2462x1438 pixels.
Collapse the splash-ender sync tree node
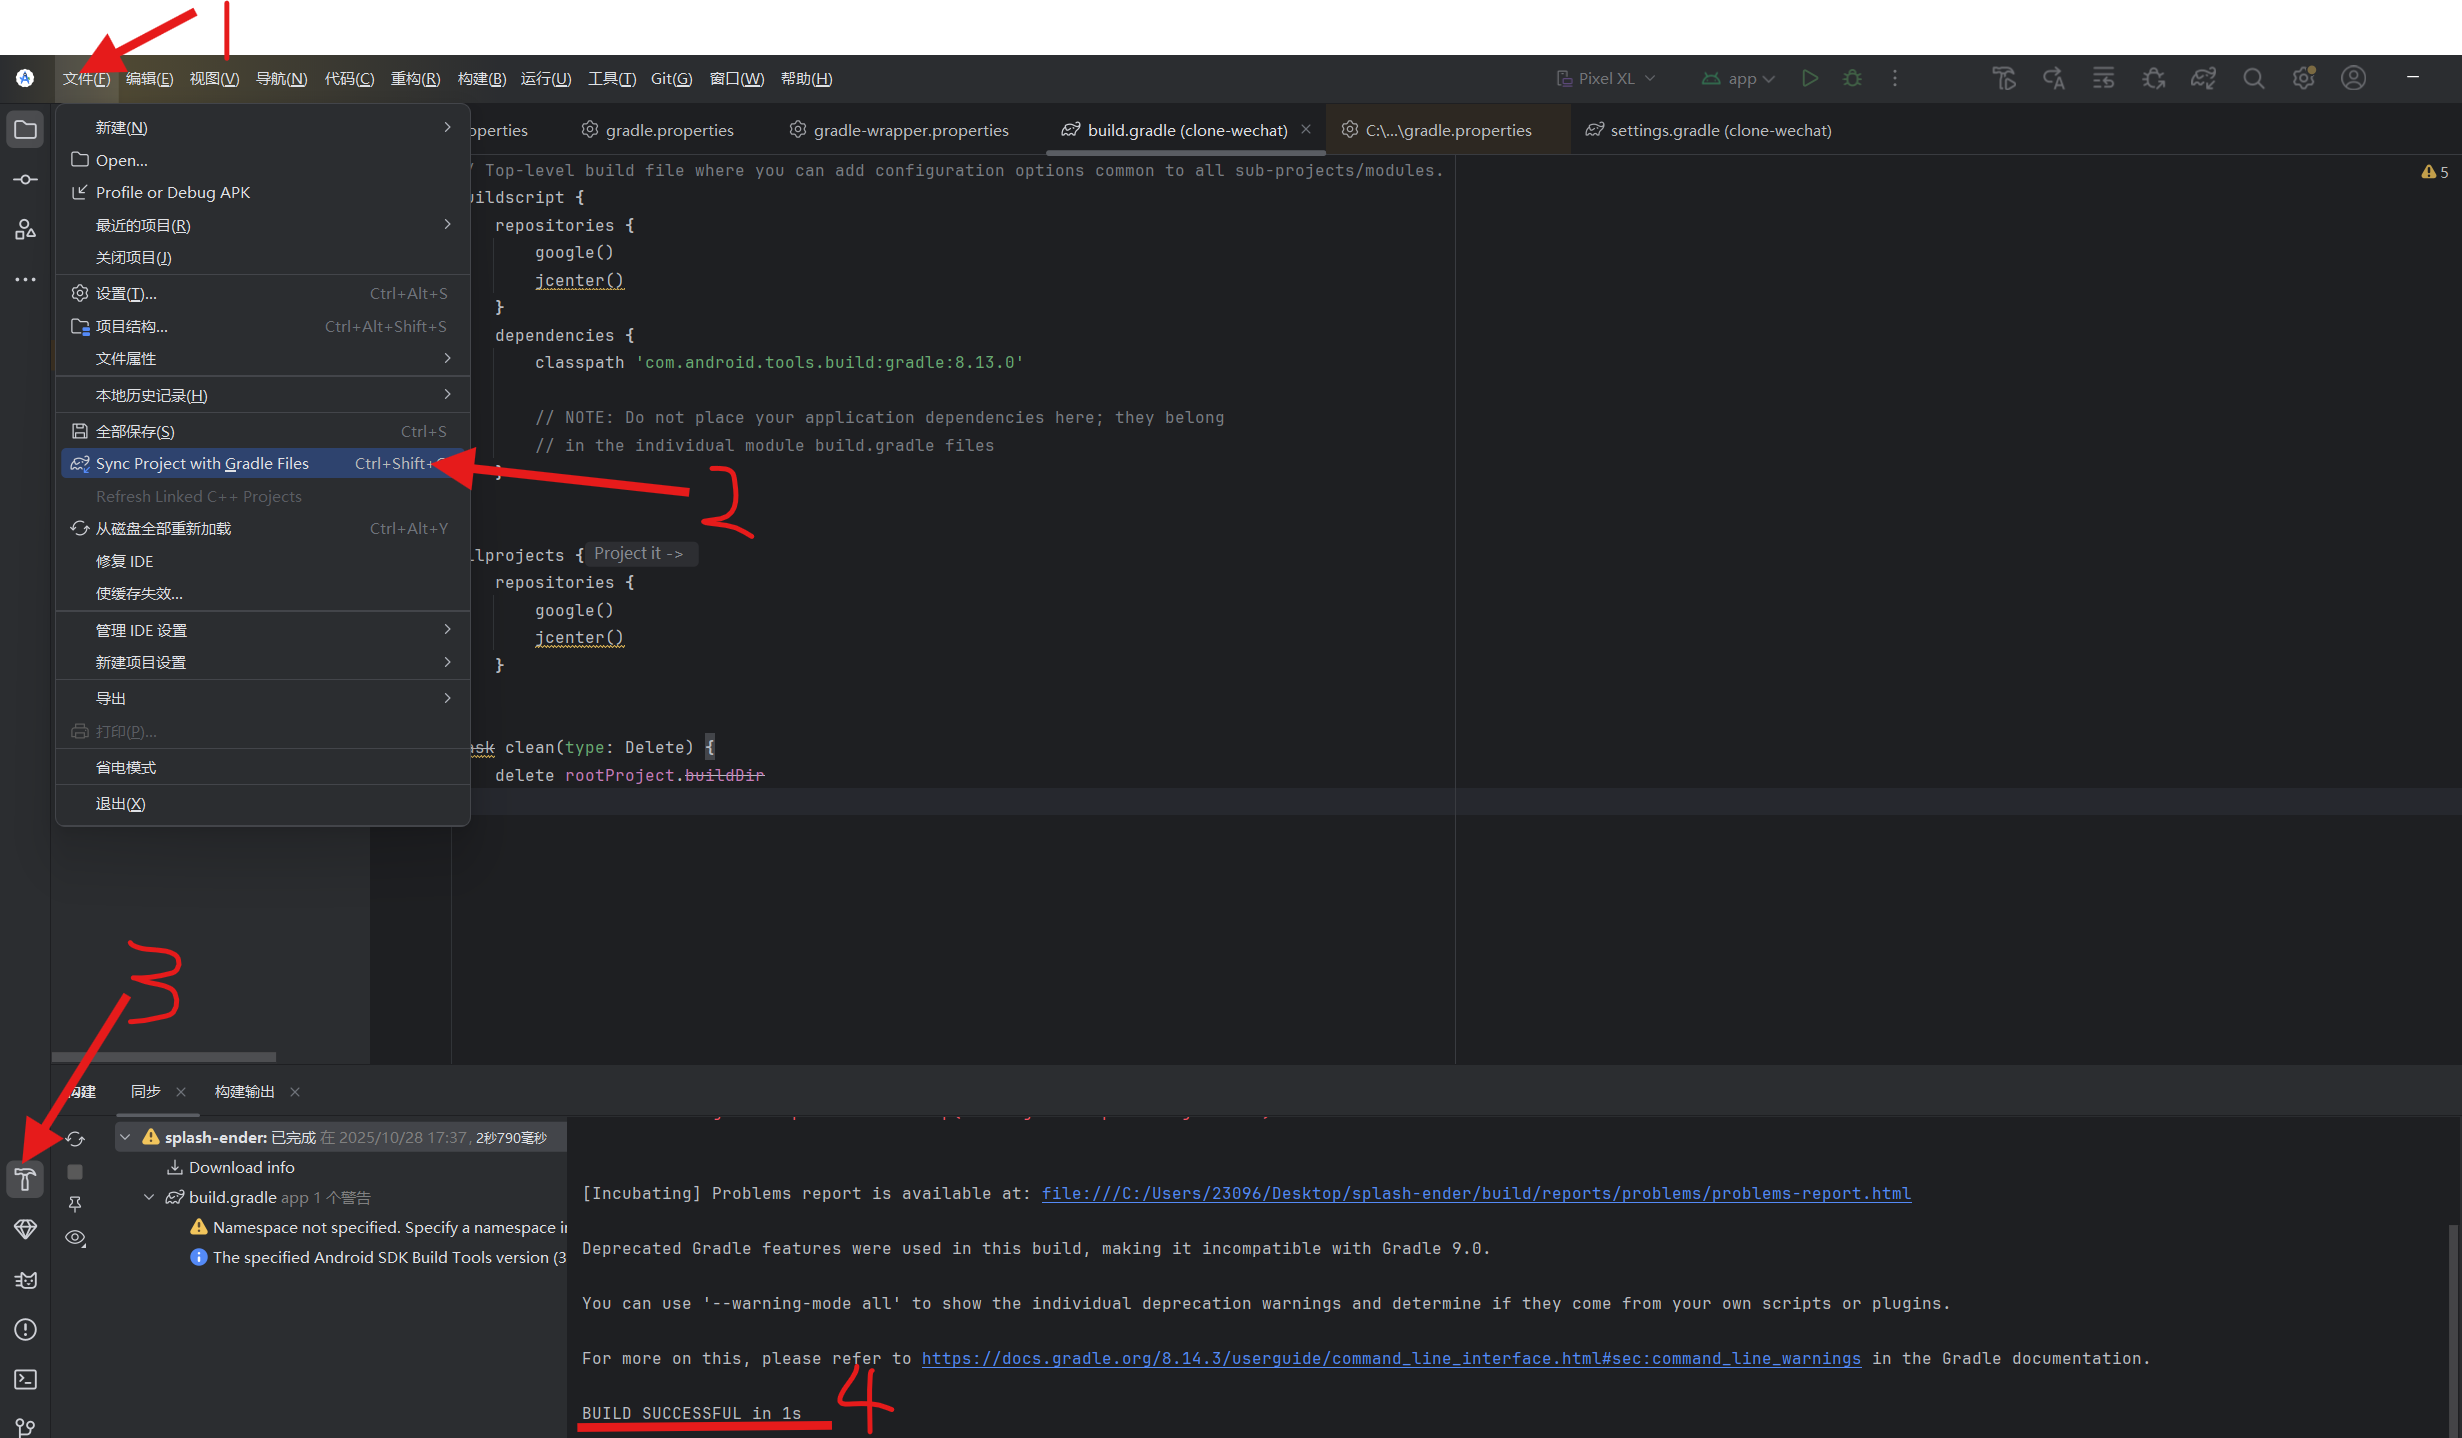(125, 1137)
